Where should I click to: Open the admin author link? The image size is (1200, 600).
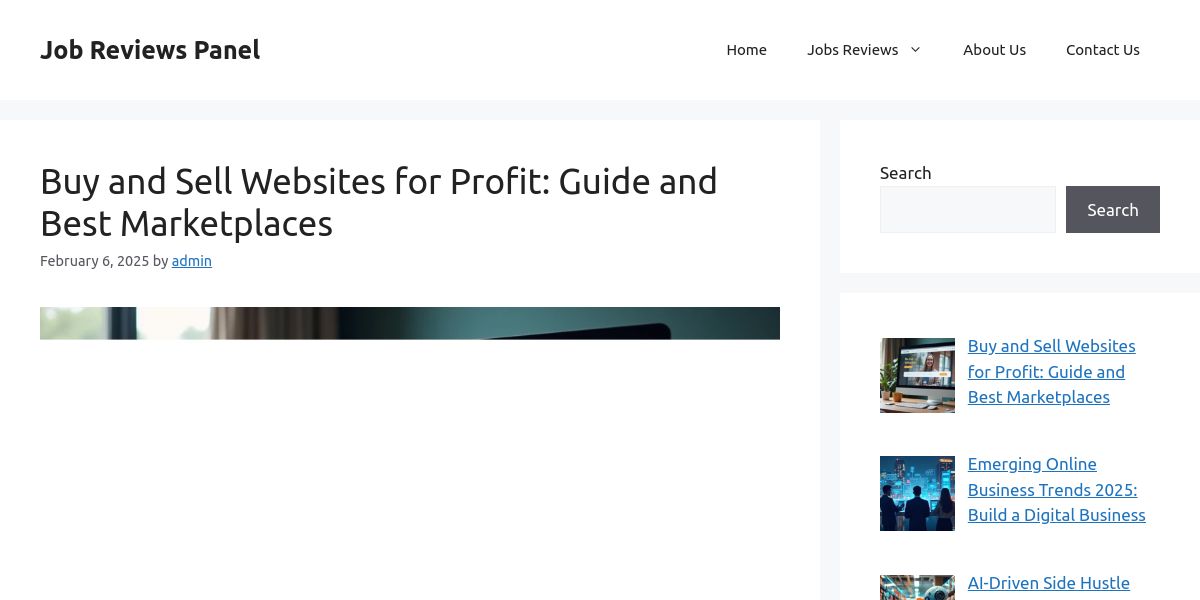click(x=191, y=261)
